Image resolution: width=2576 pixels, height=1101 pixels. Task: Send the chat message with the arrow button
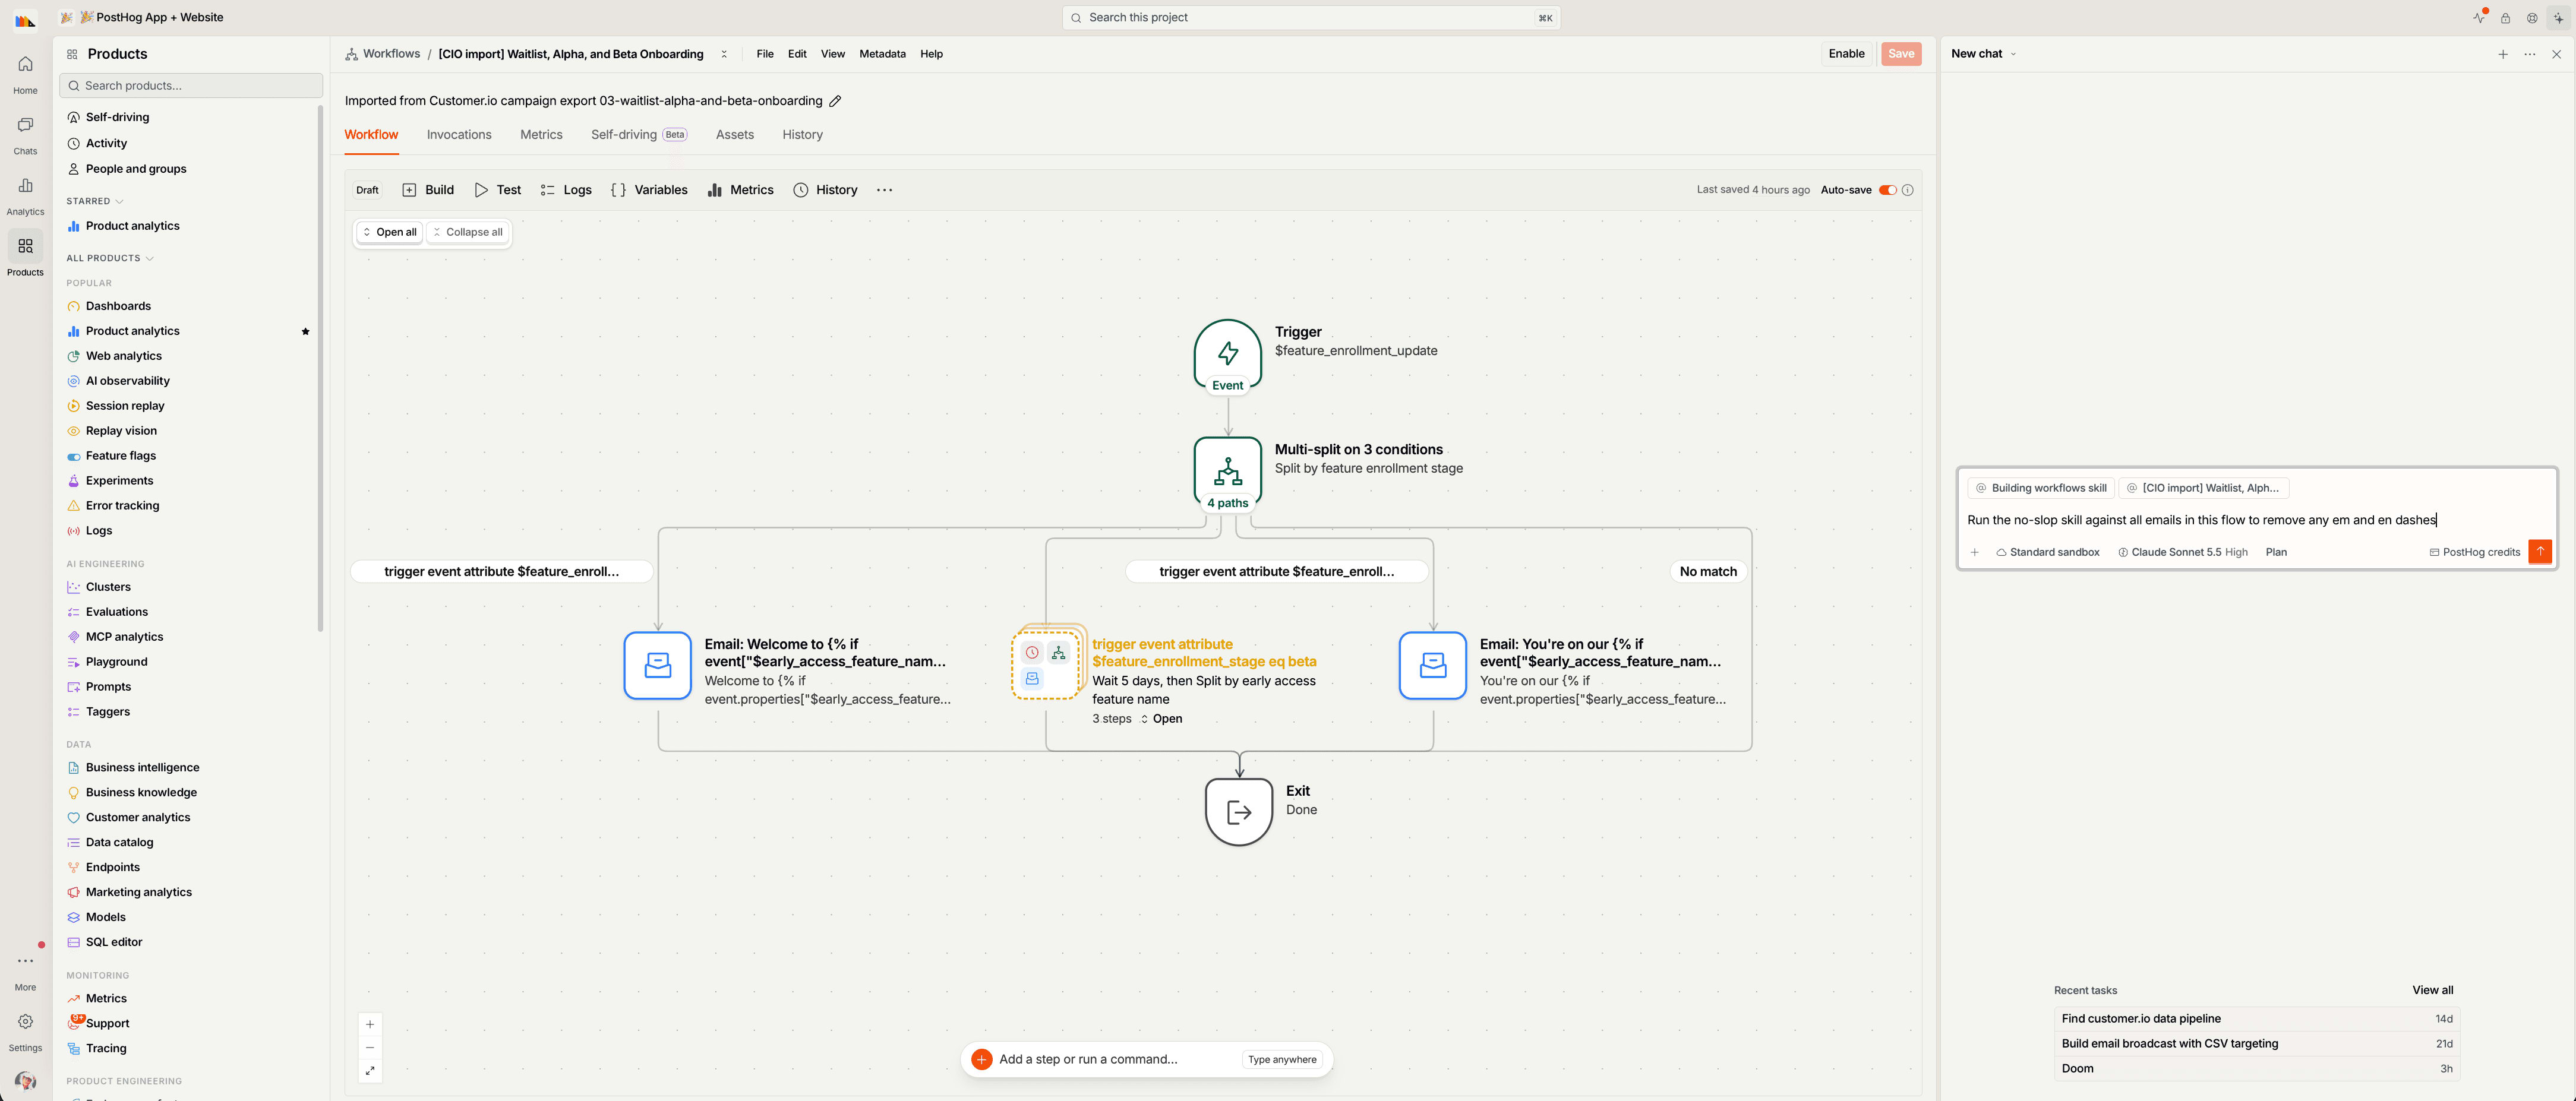[x=2539, y=552]
